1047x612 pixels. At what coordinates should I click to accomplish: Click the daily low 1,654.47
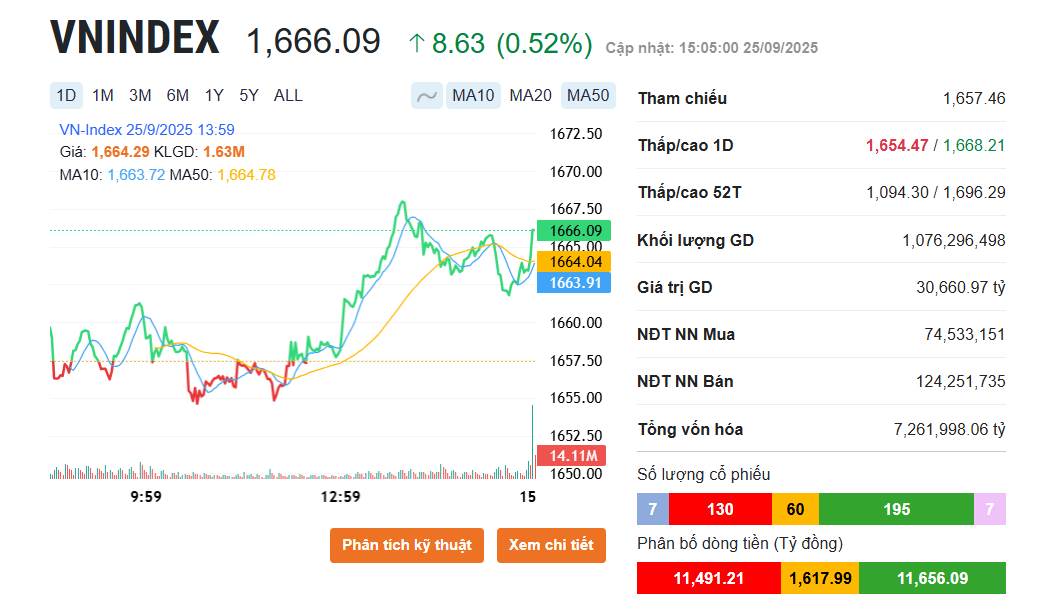pyautogui.click(x=897, y=145)
